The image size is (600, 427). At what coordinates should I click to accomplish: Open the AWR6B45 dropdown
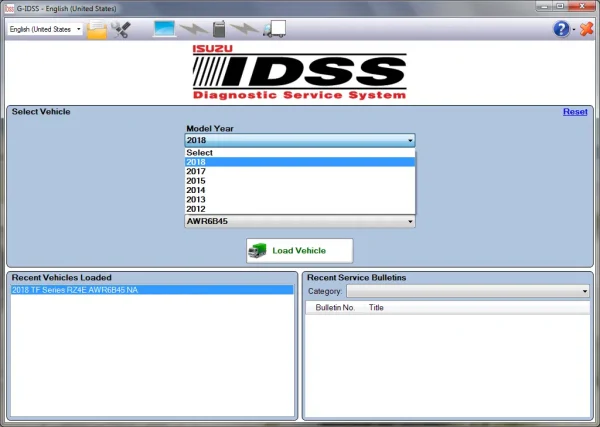[x=300, y=221]
